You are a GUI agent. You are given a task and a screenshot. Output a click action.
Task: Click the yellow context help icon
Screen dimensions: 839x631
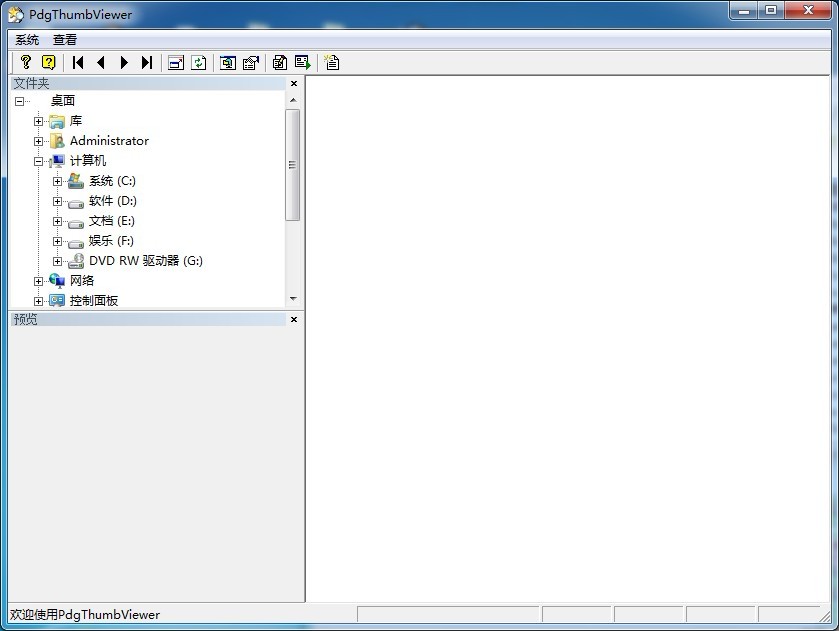tap(48, 62)
